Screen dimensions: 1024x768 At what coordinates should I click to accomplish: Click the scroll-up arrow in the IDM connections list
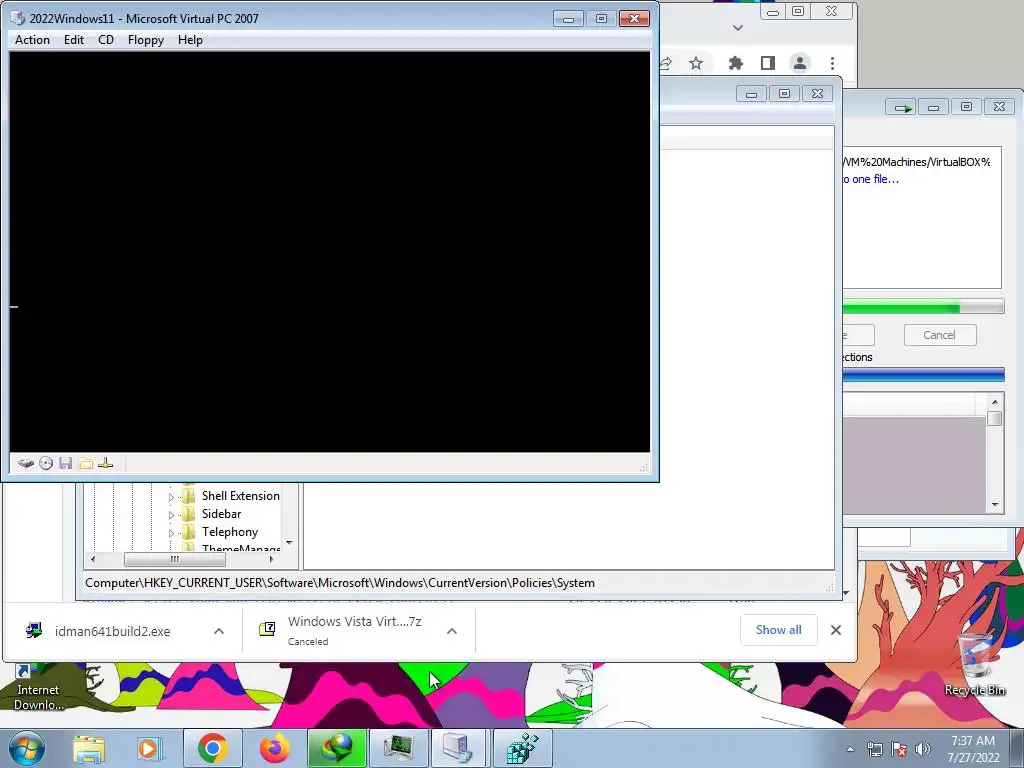click(x=995, y=402)
